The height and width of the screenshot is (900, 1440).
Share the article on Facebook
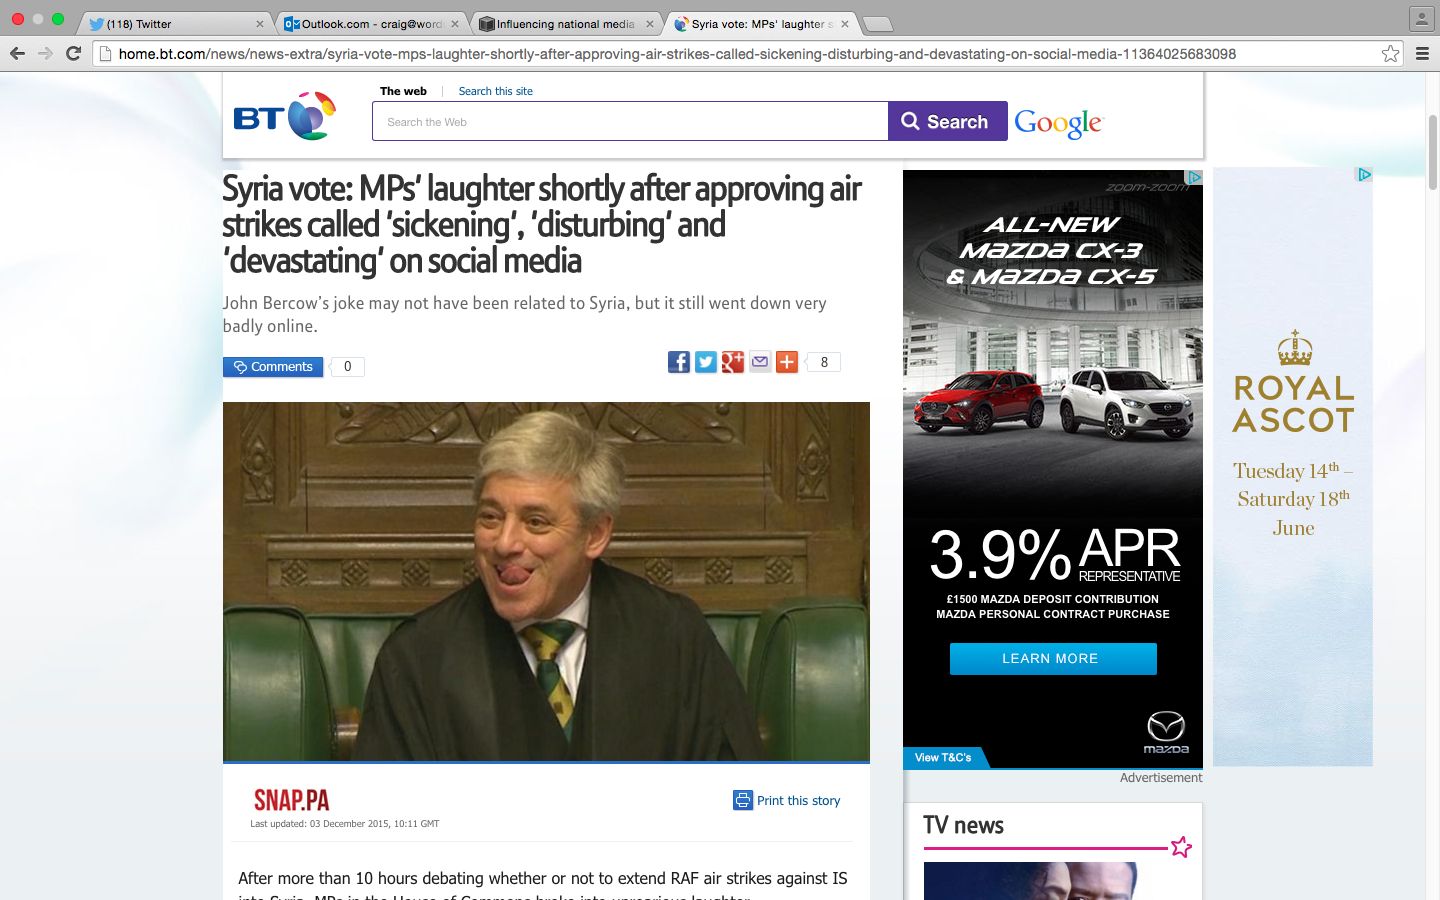[x=679, y=362]
